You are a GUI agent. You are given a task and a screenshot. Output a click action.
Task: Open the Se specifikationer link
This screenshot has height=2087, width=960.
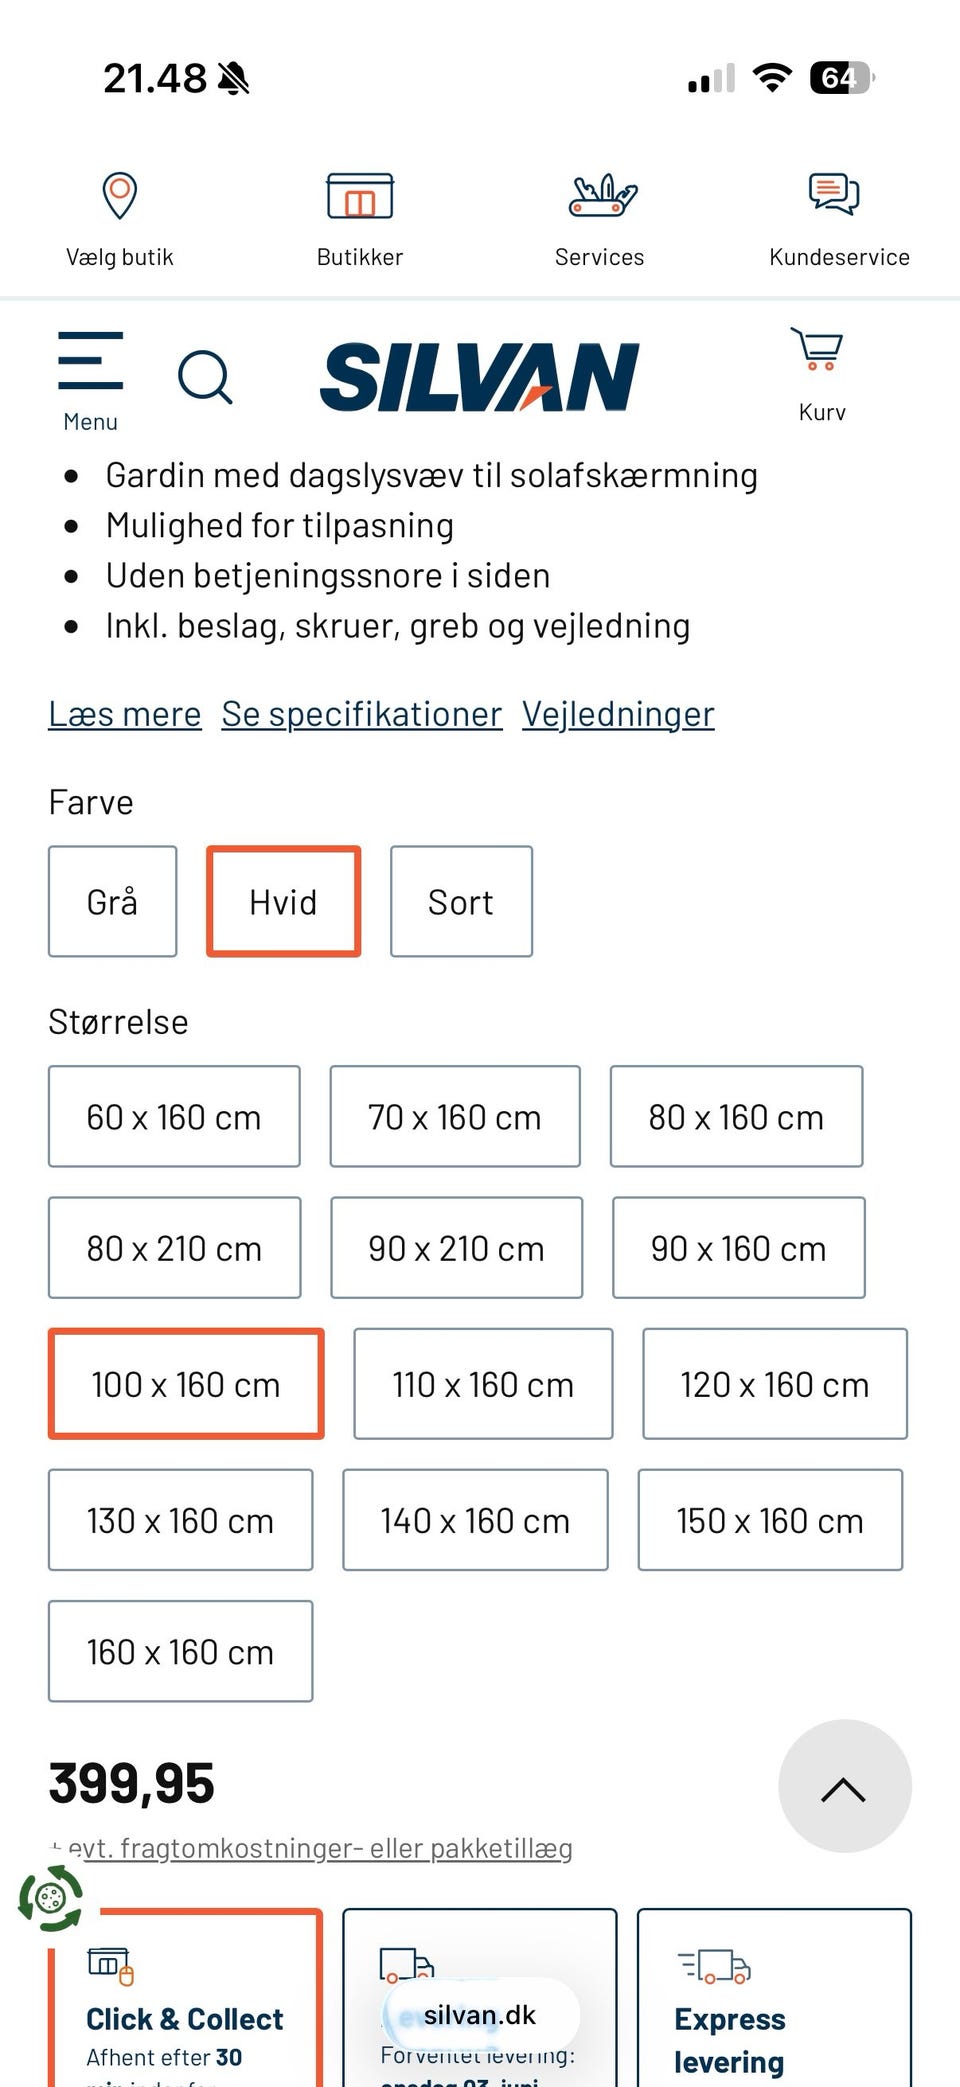pyautogui.click(x=362, y=714)
